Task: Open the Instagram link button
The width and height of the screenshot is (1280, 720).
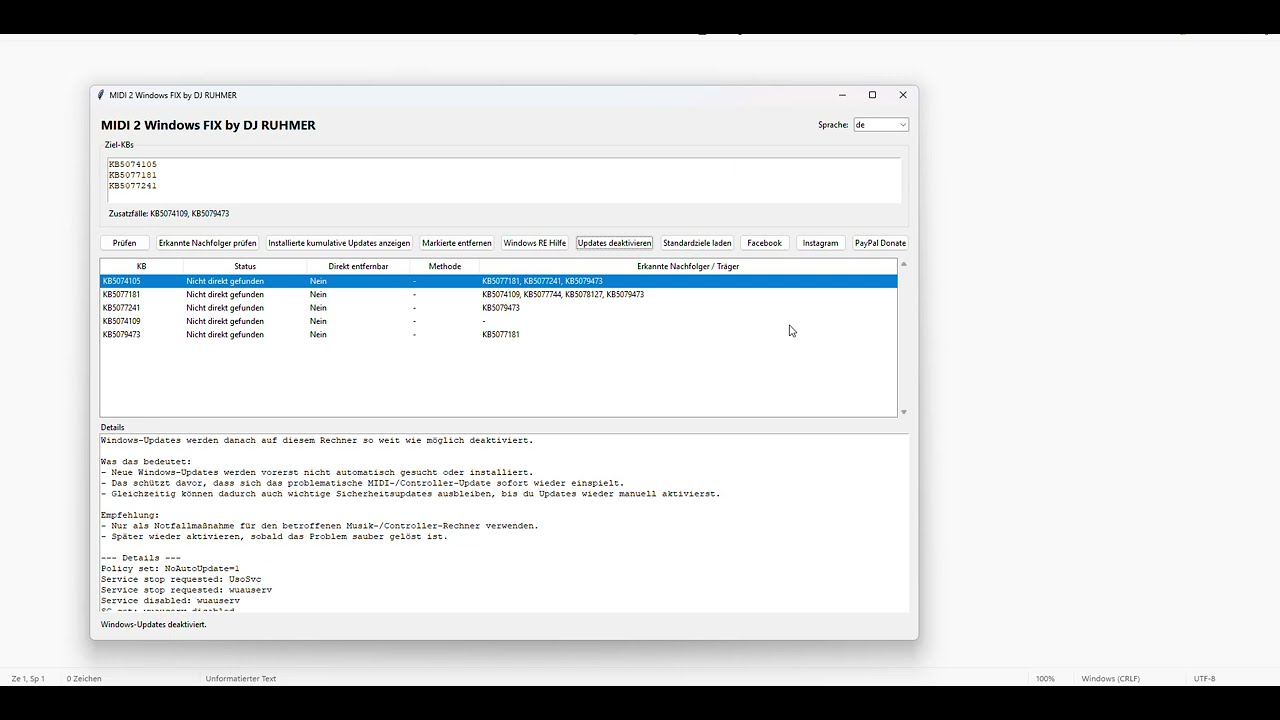Action: click(820, 243)
